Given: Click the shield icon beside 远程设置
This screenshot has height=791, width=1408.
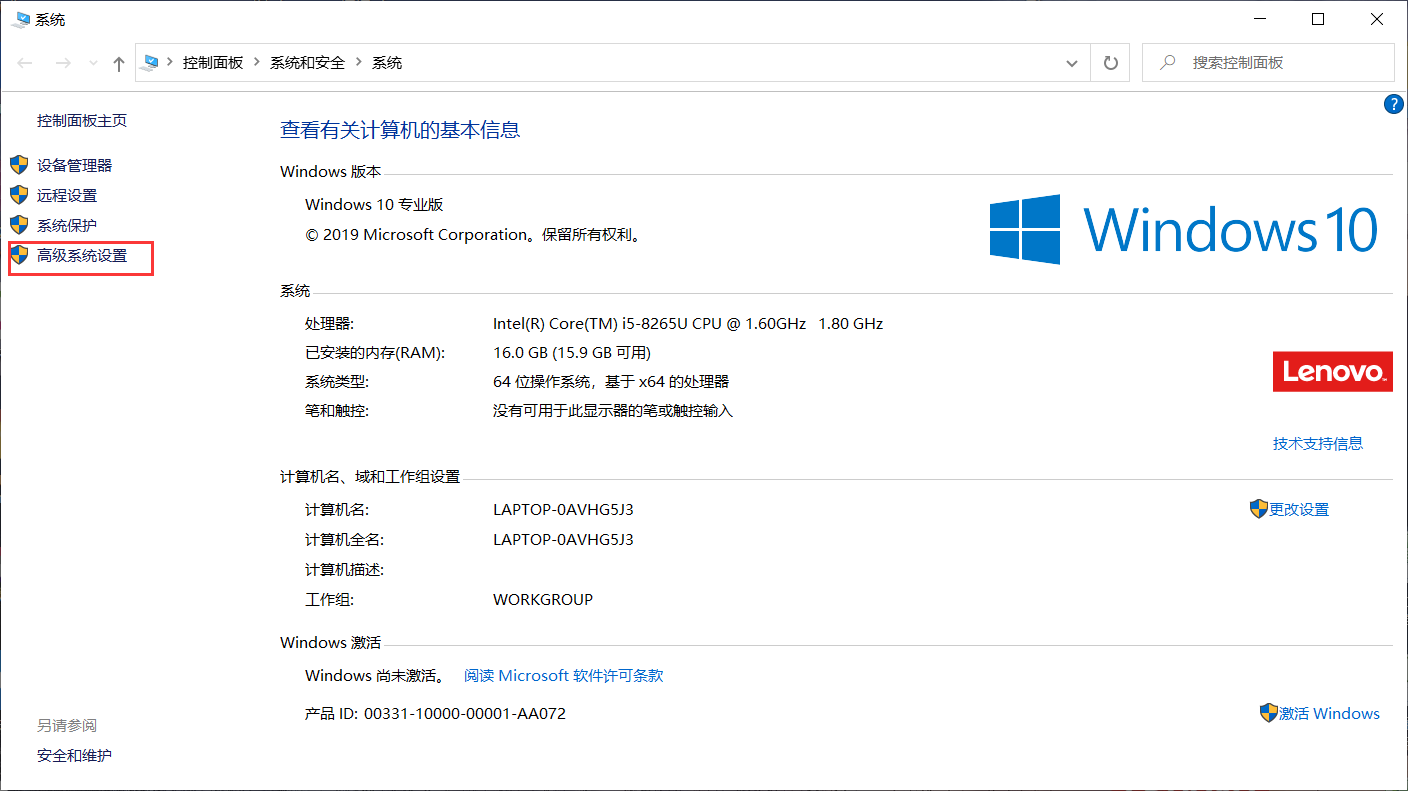Looking at the screenshot, I should click(19, 195).
